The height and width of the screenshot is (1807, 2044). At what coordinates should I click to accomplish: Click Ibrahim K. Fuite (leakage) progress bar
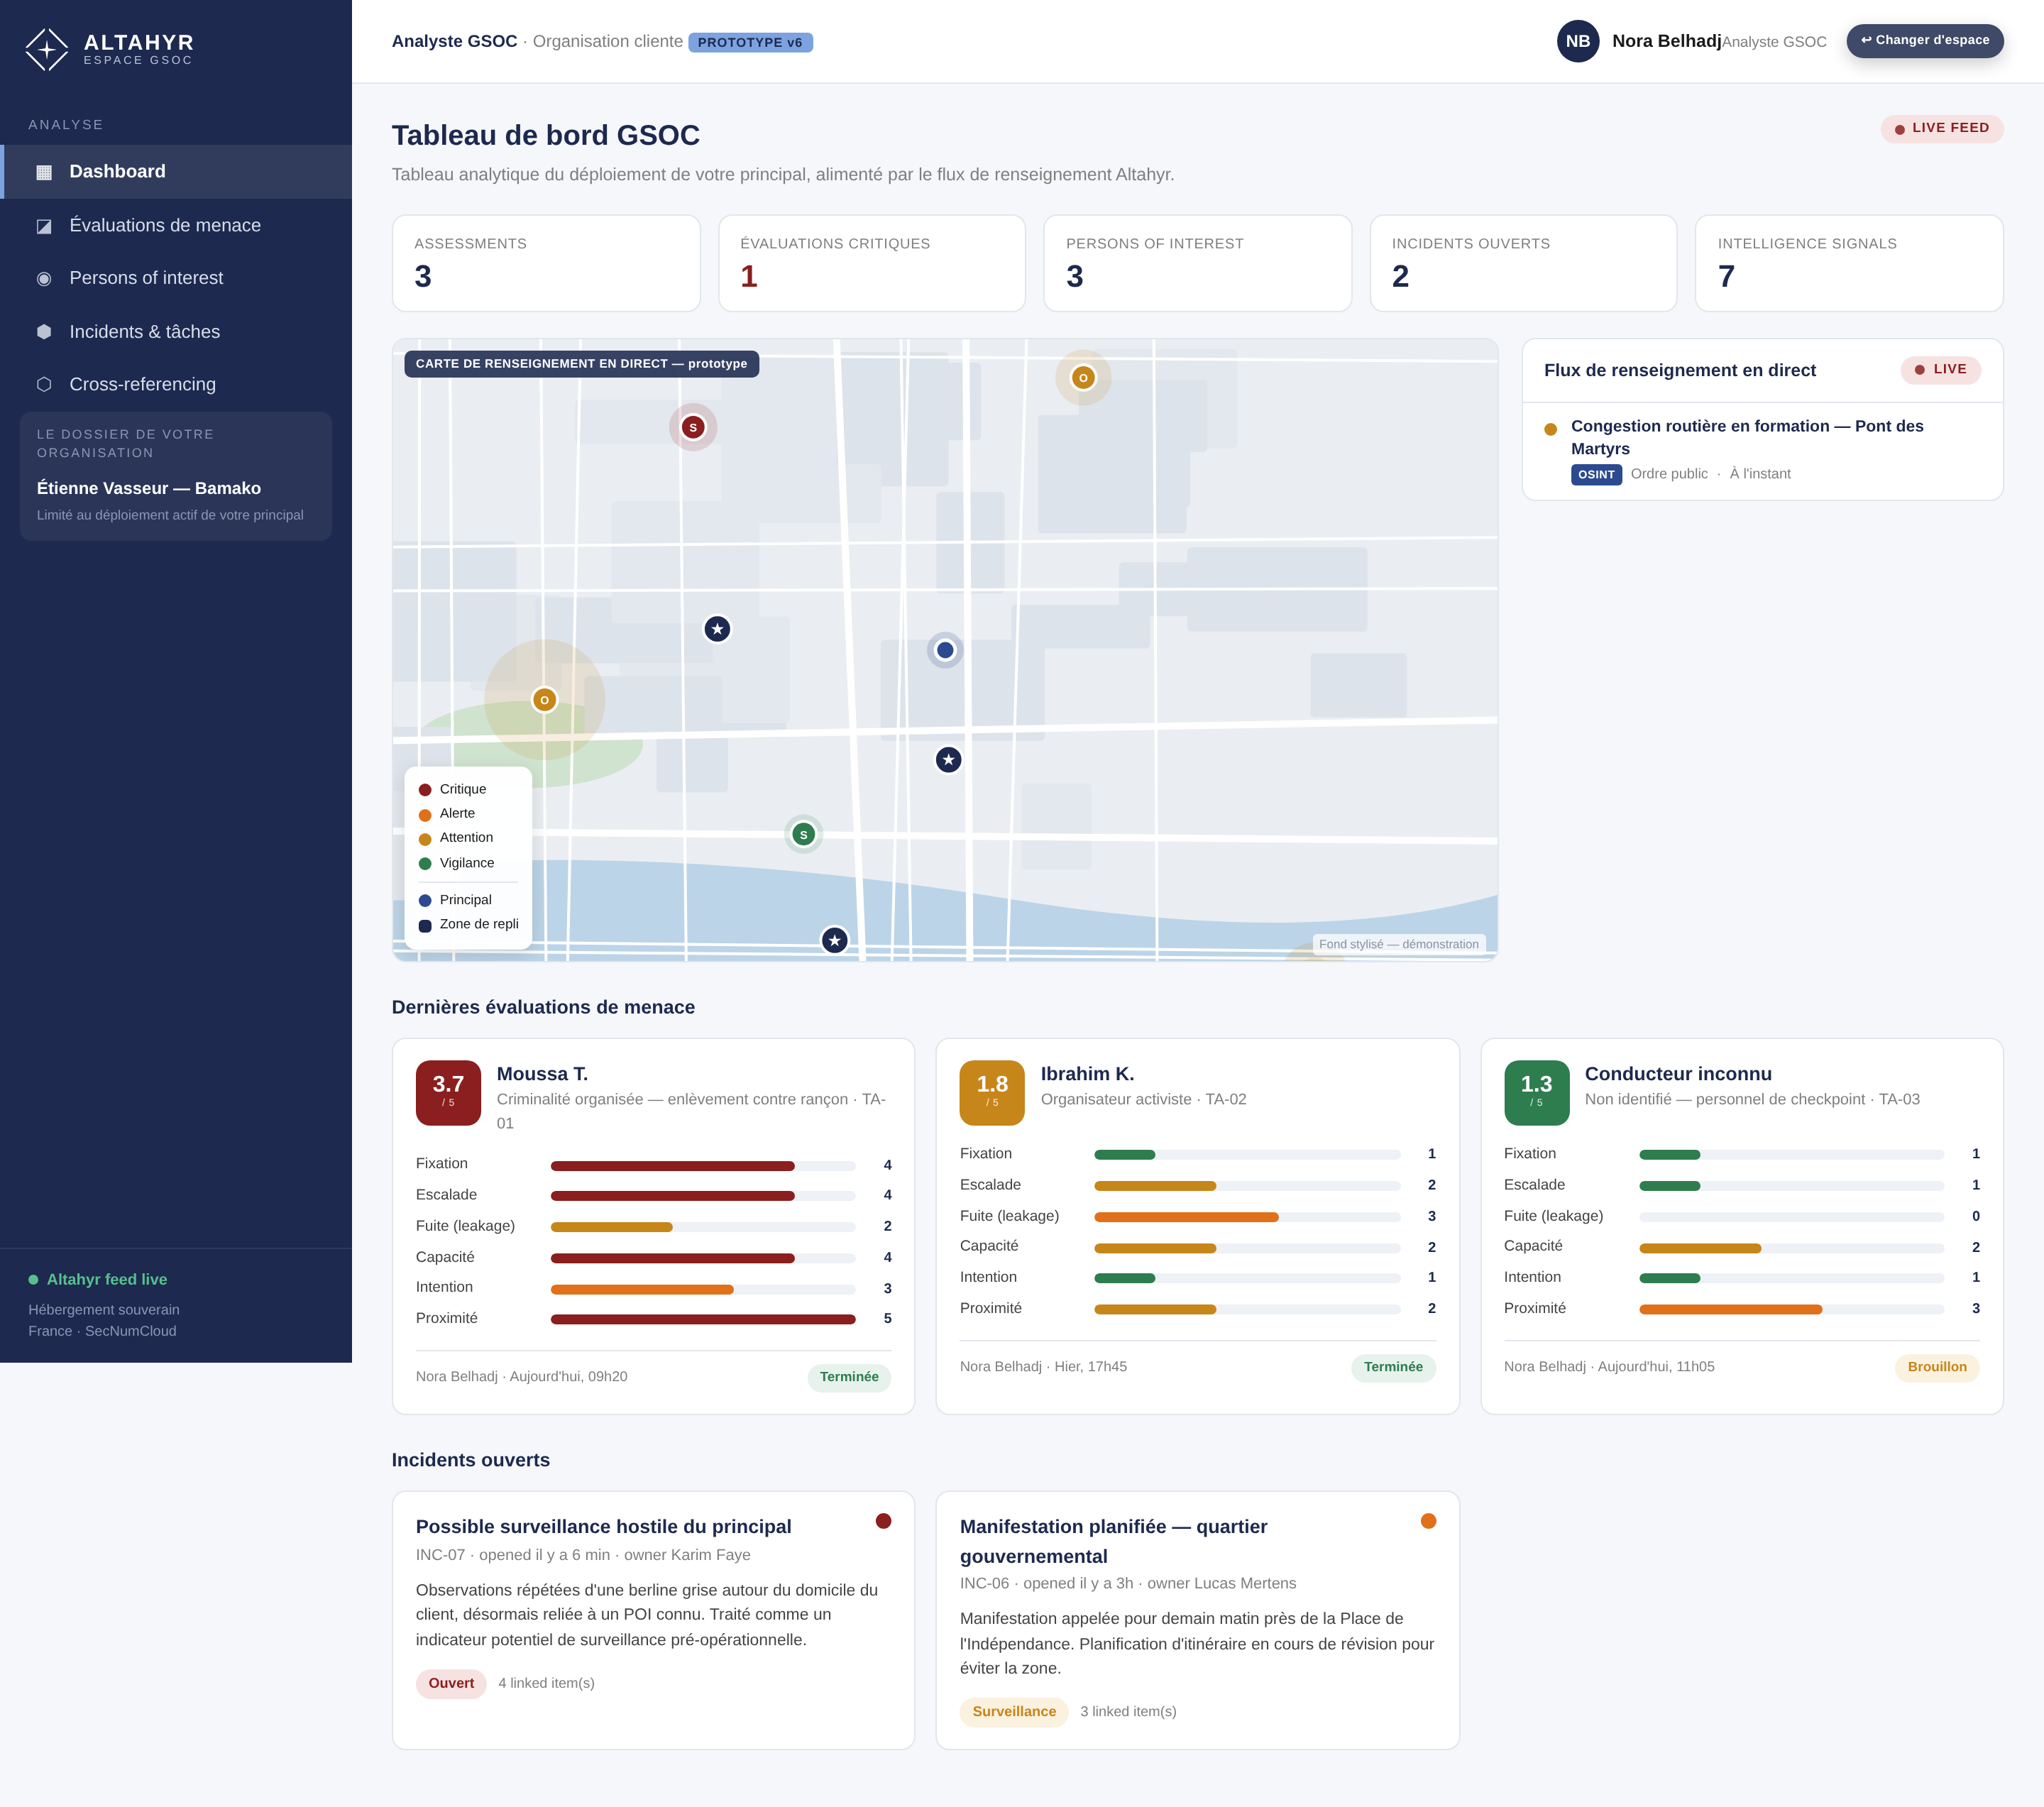[1247, 1217]
